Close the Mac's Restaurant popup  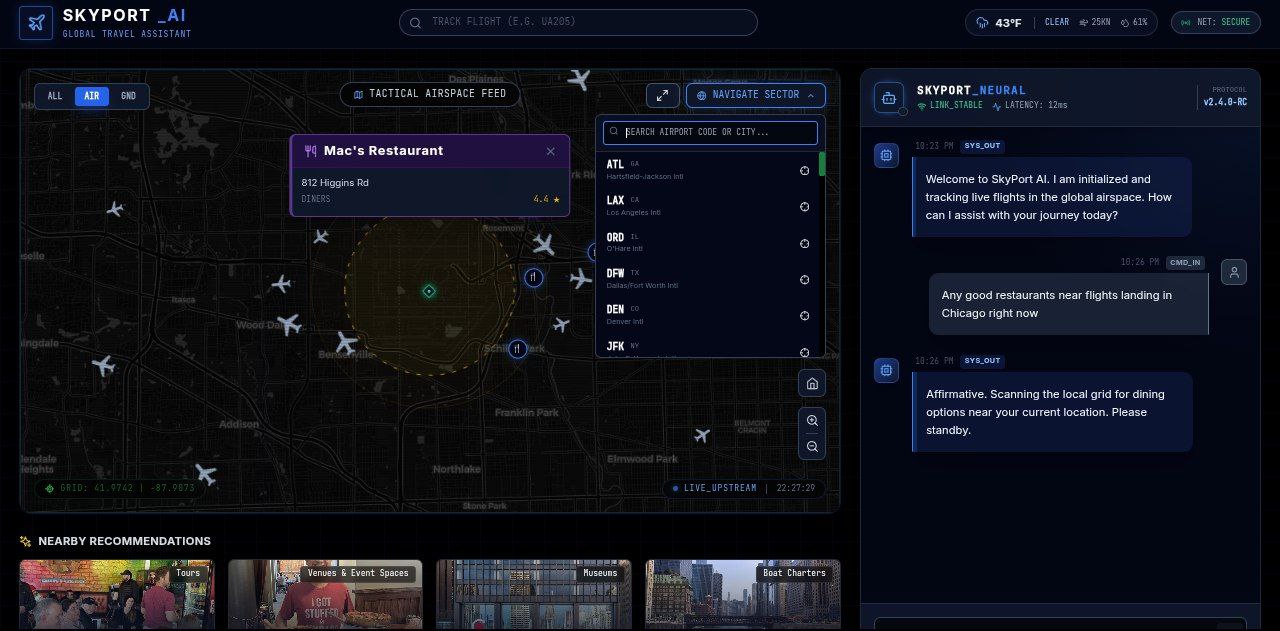tap(550, 152)
